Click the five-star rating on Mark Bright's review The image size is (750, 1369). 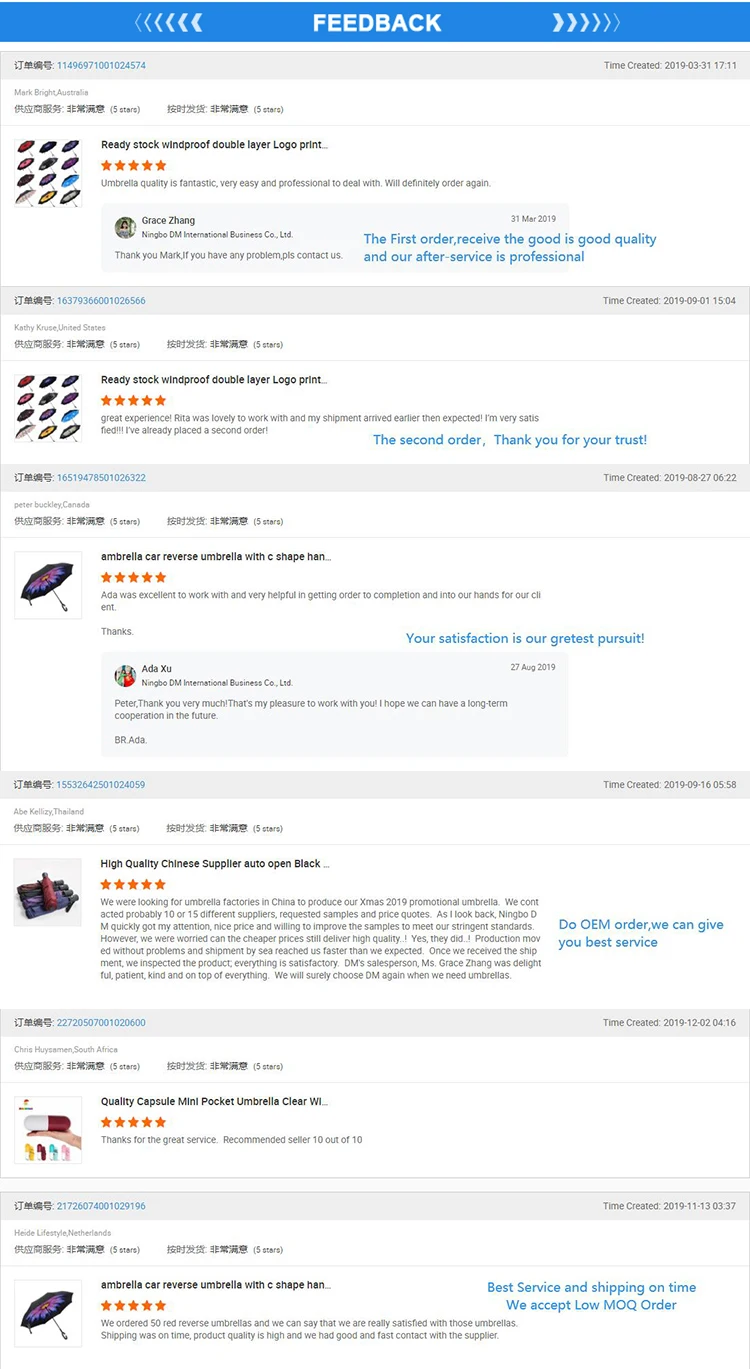tap(133, 165)
